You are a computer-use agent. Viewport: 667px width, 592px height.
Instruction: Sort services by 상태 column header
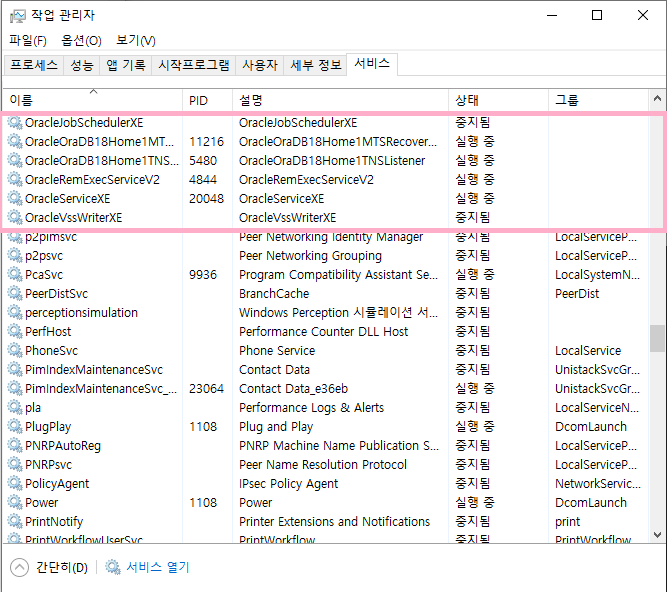click(x=498, y=100)
